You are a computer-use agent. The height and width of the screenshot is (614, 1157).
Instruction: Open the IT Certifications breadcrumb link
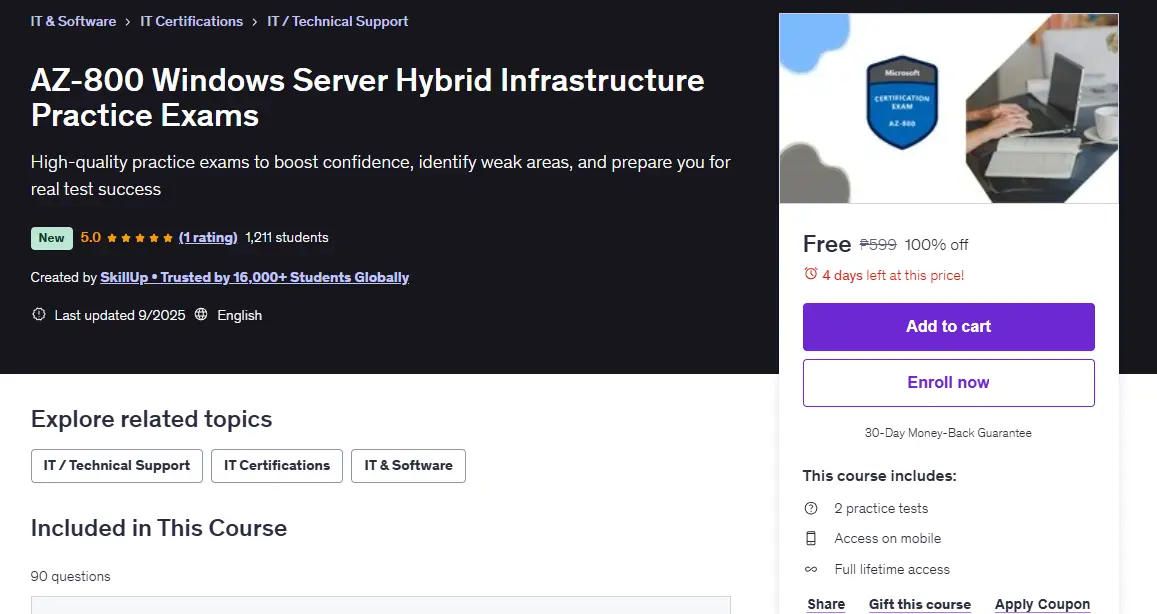pyautogui.click(x=191, y=21)
